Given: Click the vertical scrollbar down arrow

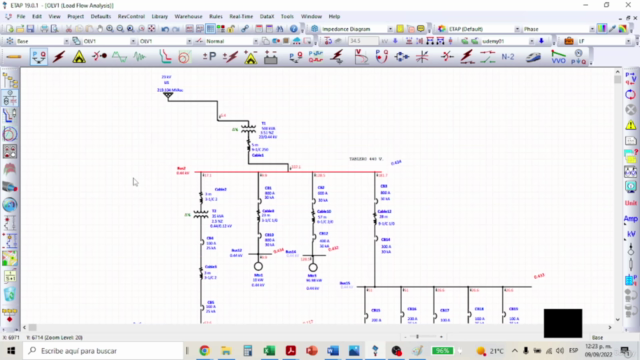Looking at the screenshot, I should [x=618, y=320].
